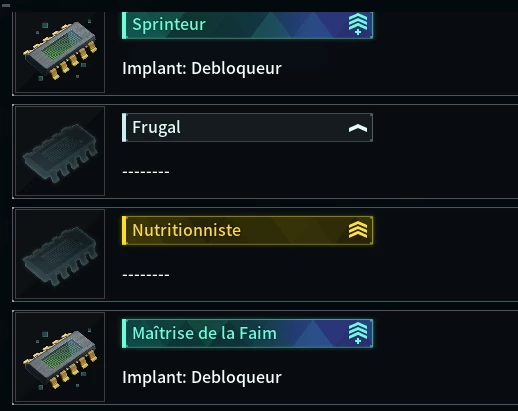Click the empty Nutritionniste chip slot icon

pyautogui.click(x=60, y=256)
